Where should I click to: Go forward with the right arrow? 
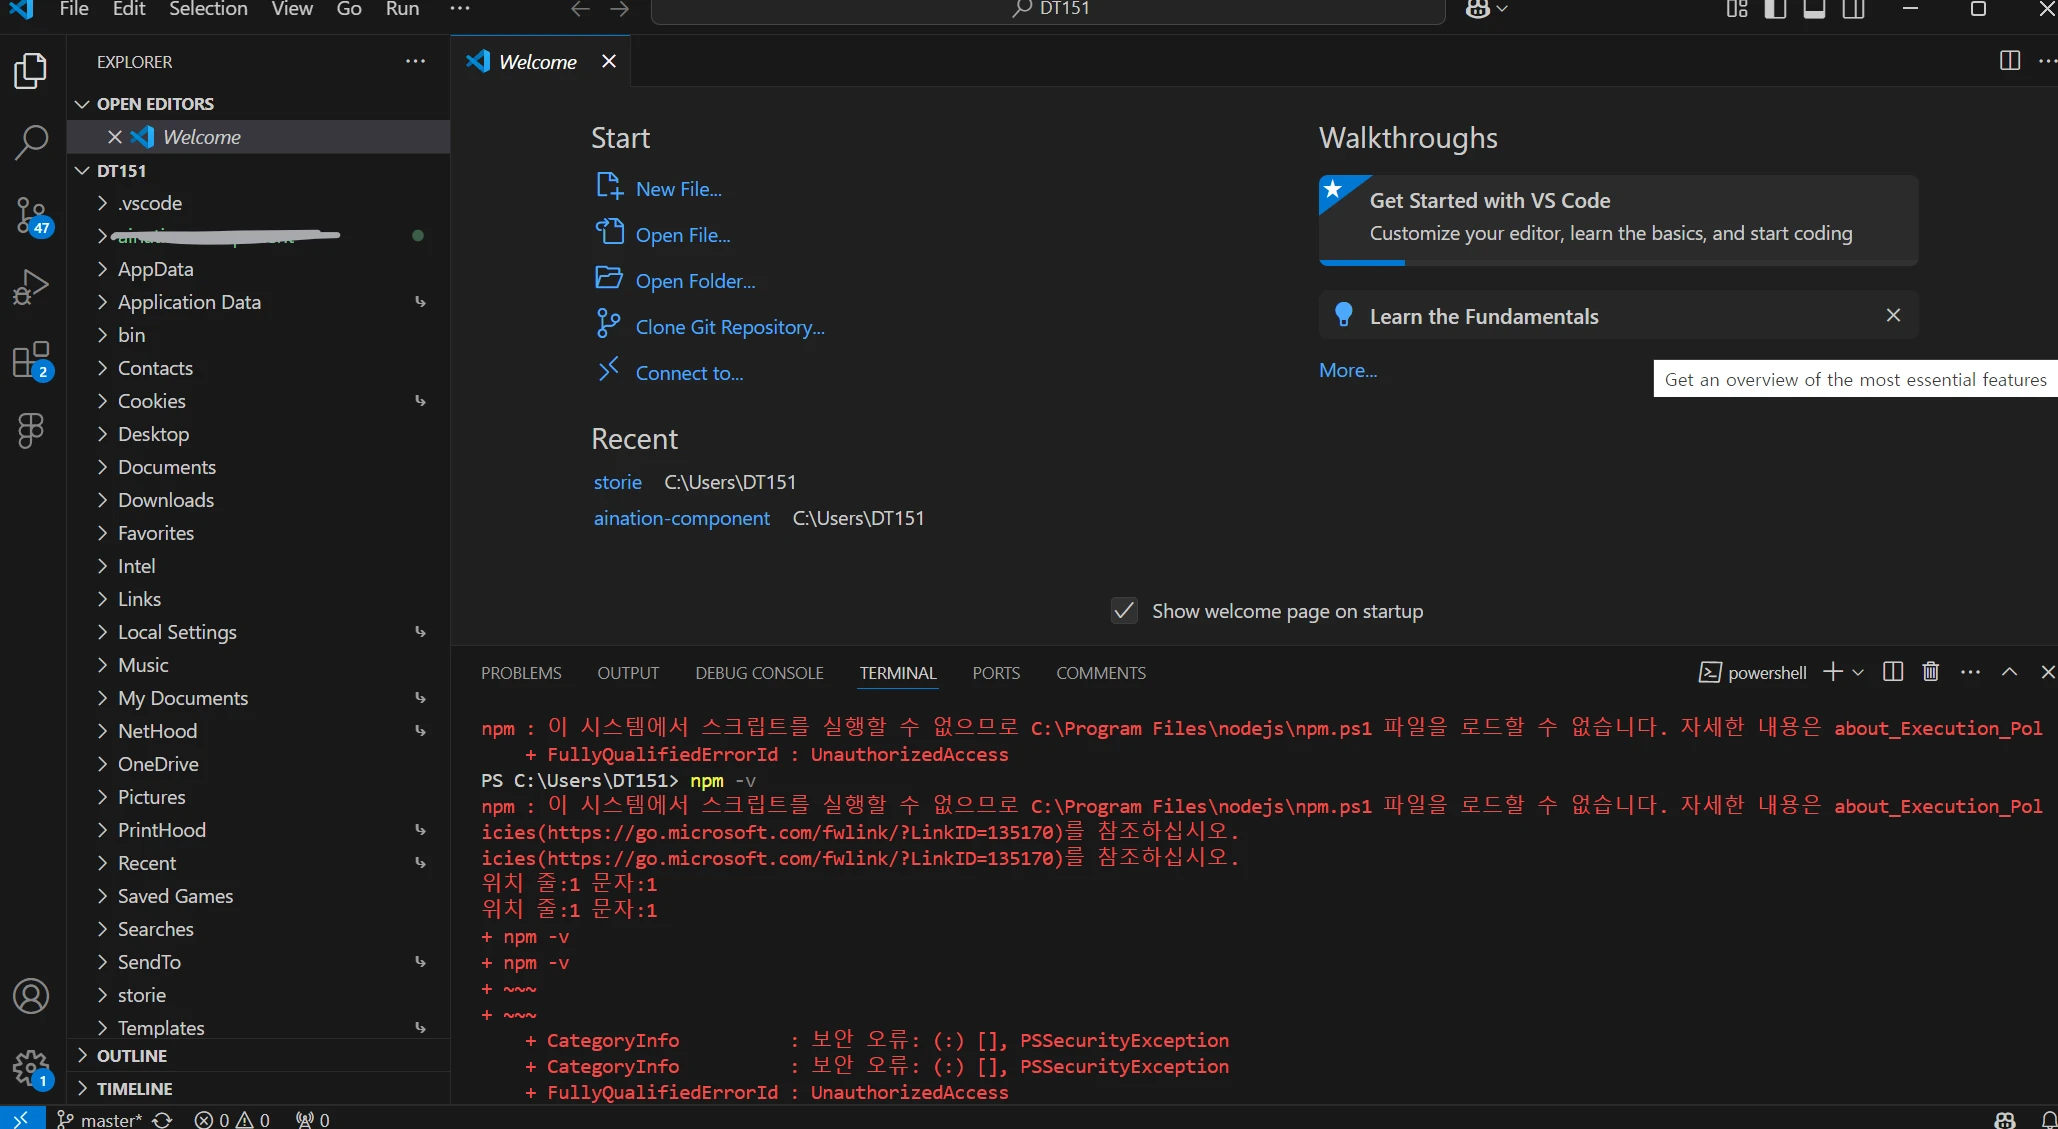point(620,9)
